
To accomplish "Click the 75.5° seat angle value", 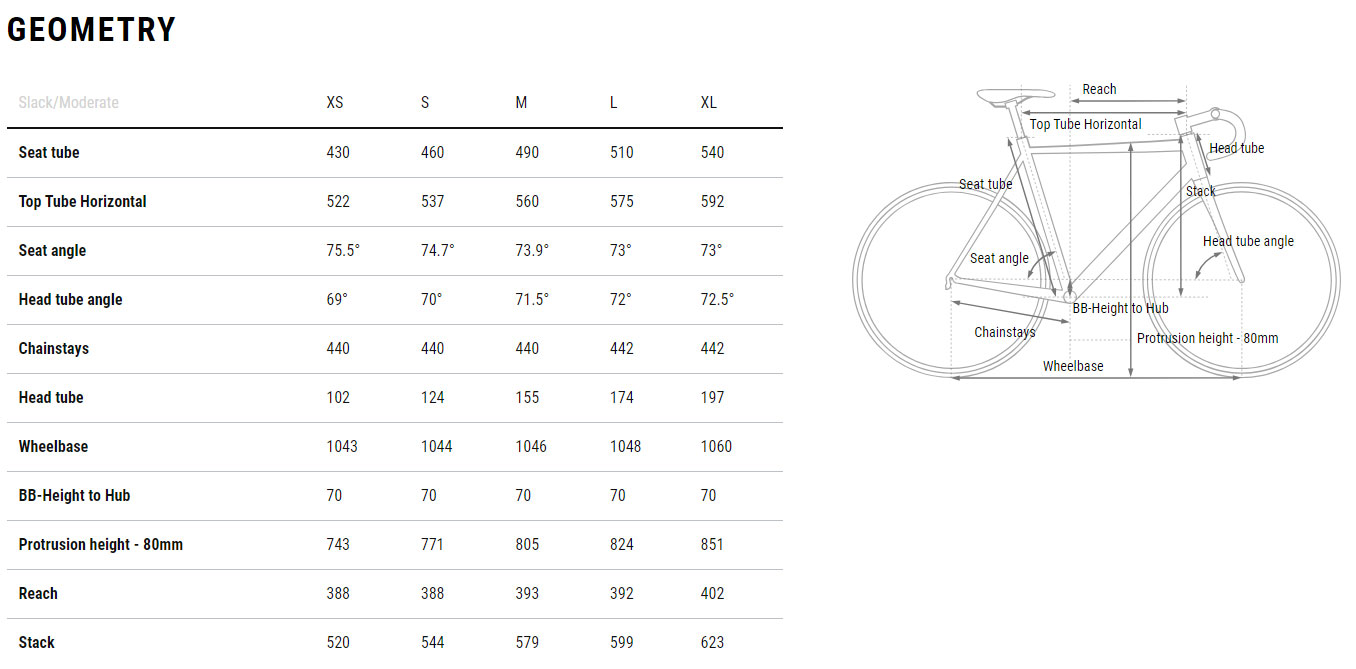I will pos(343,250).
